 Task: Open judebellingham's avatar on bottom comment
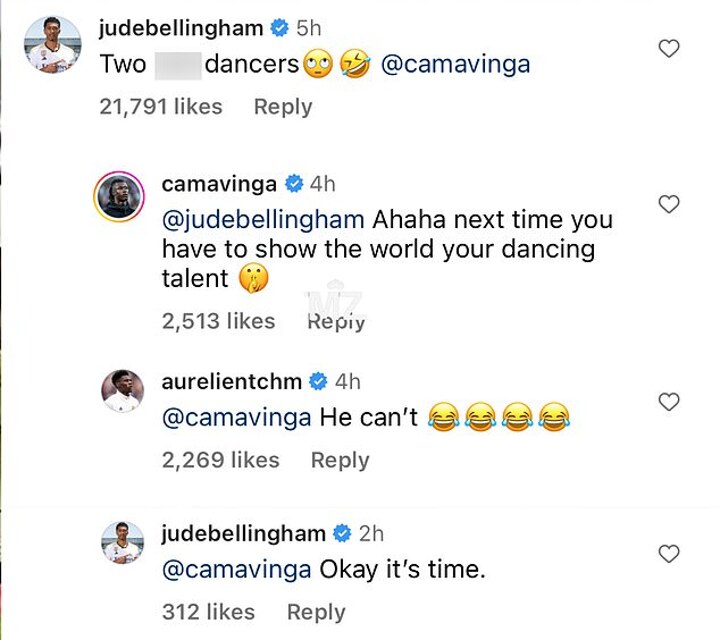[x=122, y=543]
